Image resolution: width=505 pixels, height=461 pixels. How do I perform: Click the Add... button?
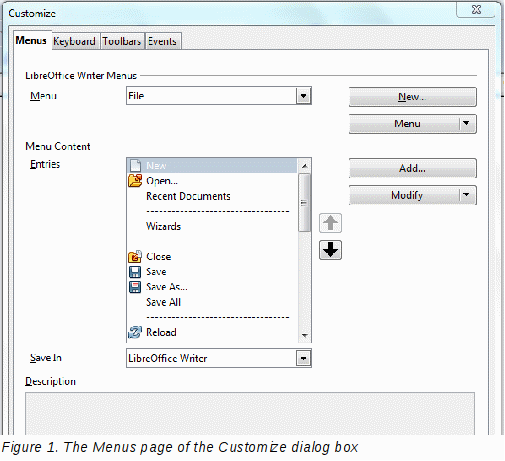tap(413, 168)
